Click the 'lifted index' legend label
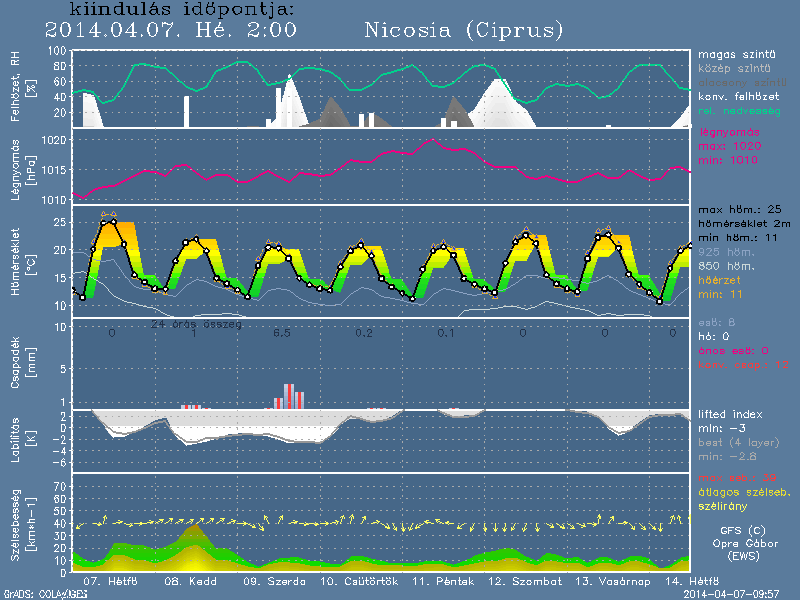The width and height of the screenshot is (800, 600). (x=729, y=414)
